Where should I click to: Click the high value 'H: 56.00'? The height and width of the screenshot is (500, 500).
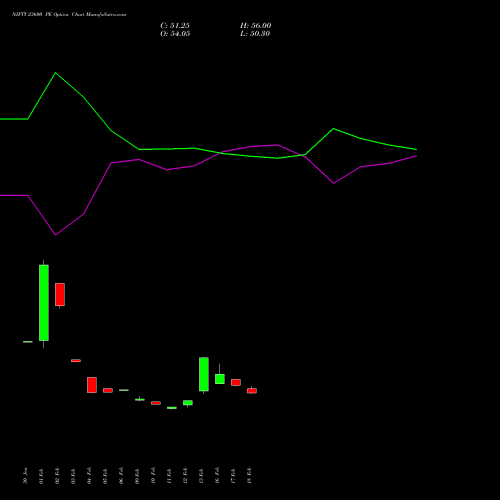pyautogui.click(x=256, y=26)
